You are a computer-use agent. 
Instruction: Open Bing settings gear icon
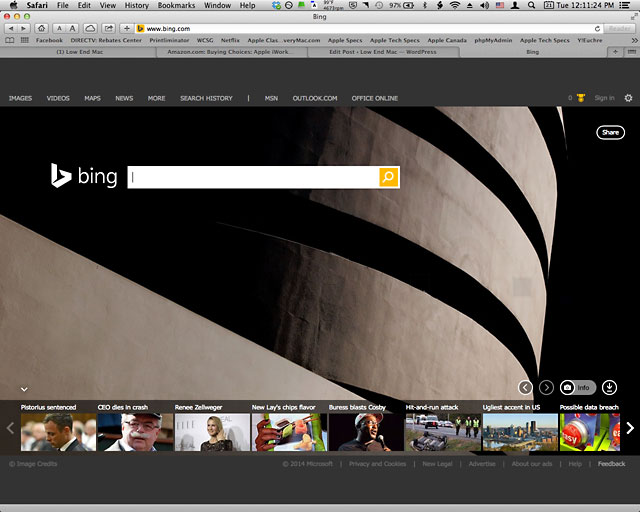point(629,98)
